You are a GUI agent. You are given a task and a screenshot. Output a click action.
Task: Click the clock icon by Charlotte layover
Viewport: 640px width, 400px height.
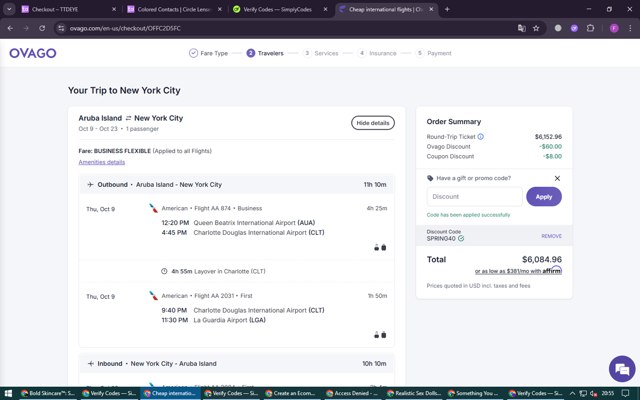click(164, 271)
